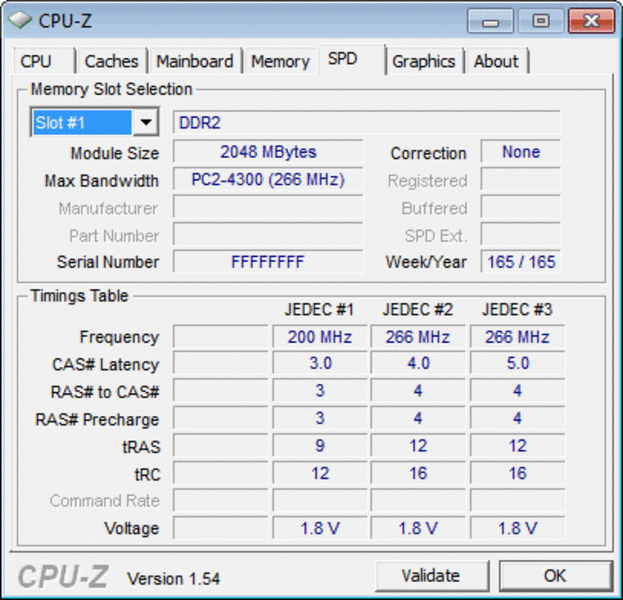Screen dimensions: 623x600
Task: Click the Frequency row label
Action: (x=119, y=337)
